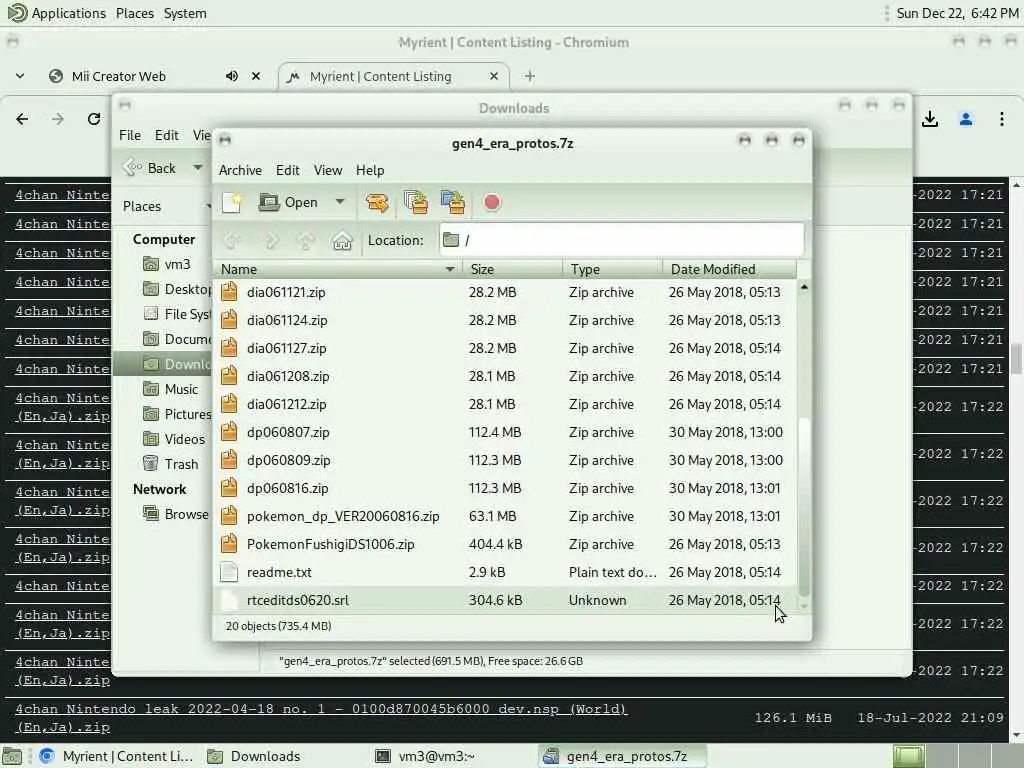Click the archive file list scrollbar
The width and height of the screenshot is (1024, 768).
[804, 507]
